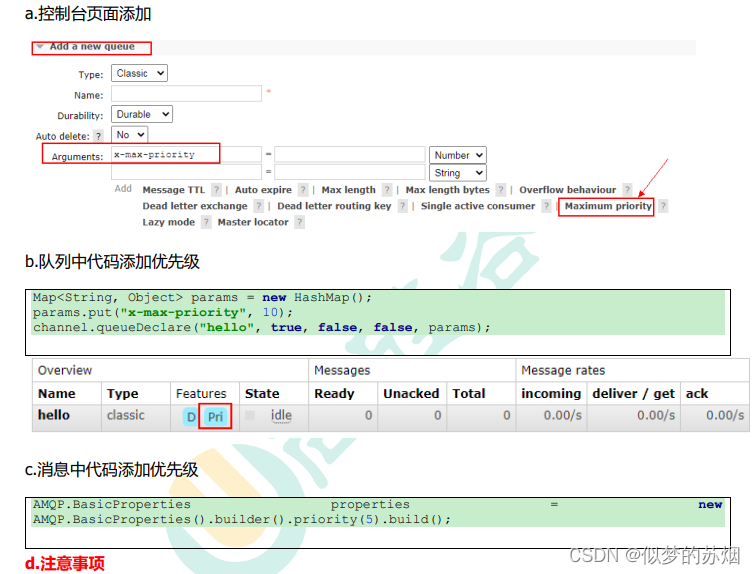Add the Dead letter routing key argument
755x574 pixels.
(334, 206)
